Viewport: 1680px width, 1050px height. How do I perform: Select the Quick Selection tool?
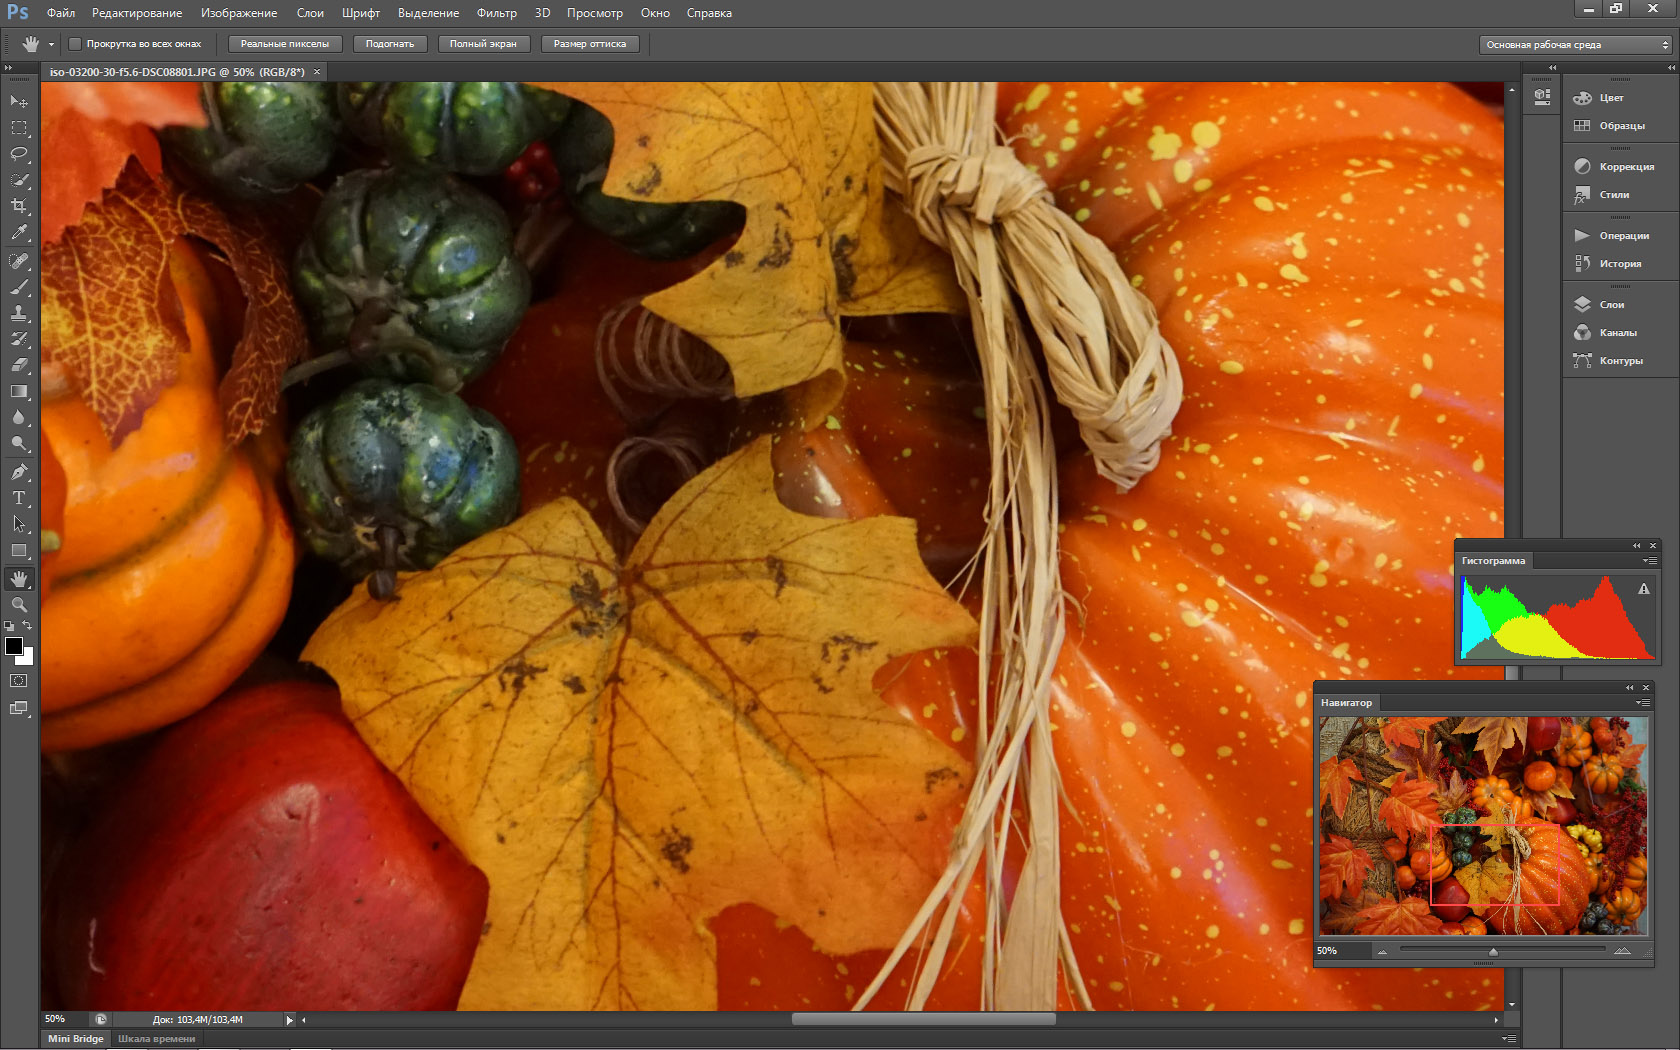[x=19, y=180]
